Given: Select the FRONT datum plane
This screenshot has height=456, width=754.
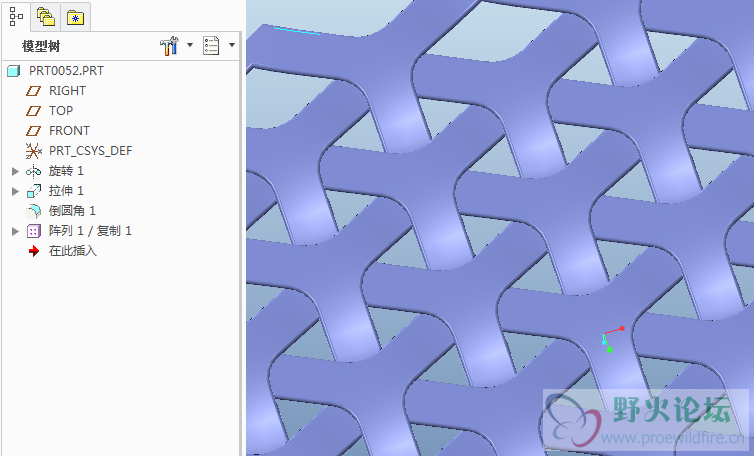Looking at the screenshot, I should click(69, 131).
